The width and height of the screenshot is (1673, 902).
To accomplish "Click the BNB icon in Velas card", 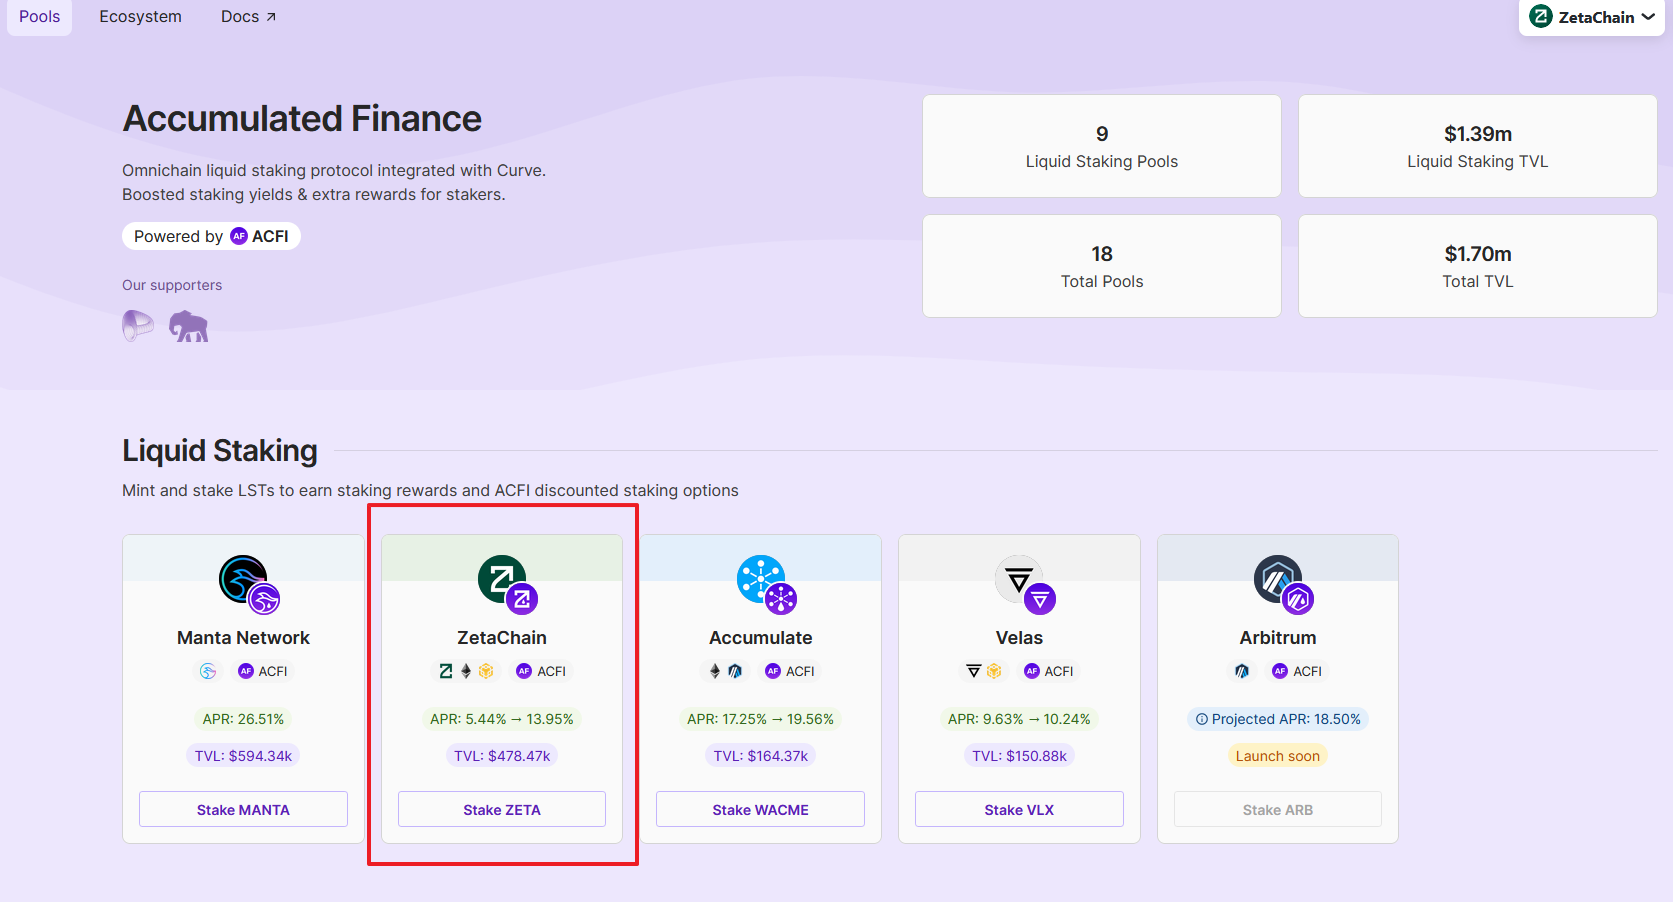I will (994, 671).
